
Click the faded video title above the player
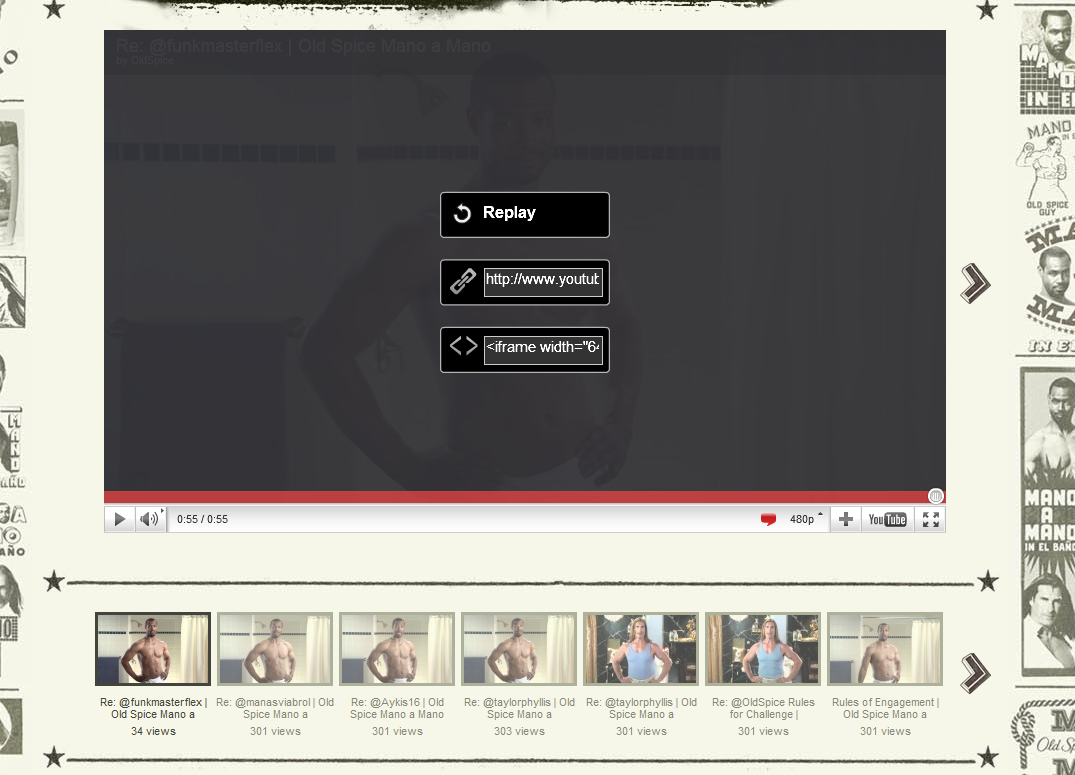pyautogui.click(x=303, y=46)
